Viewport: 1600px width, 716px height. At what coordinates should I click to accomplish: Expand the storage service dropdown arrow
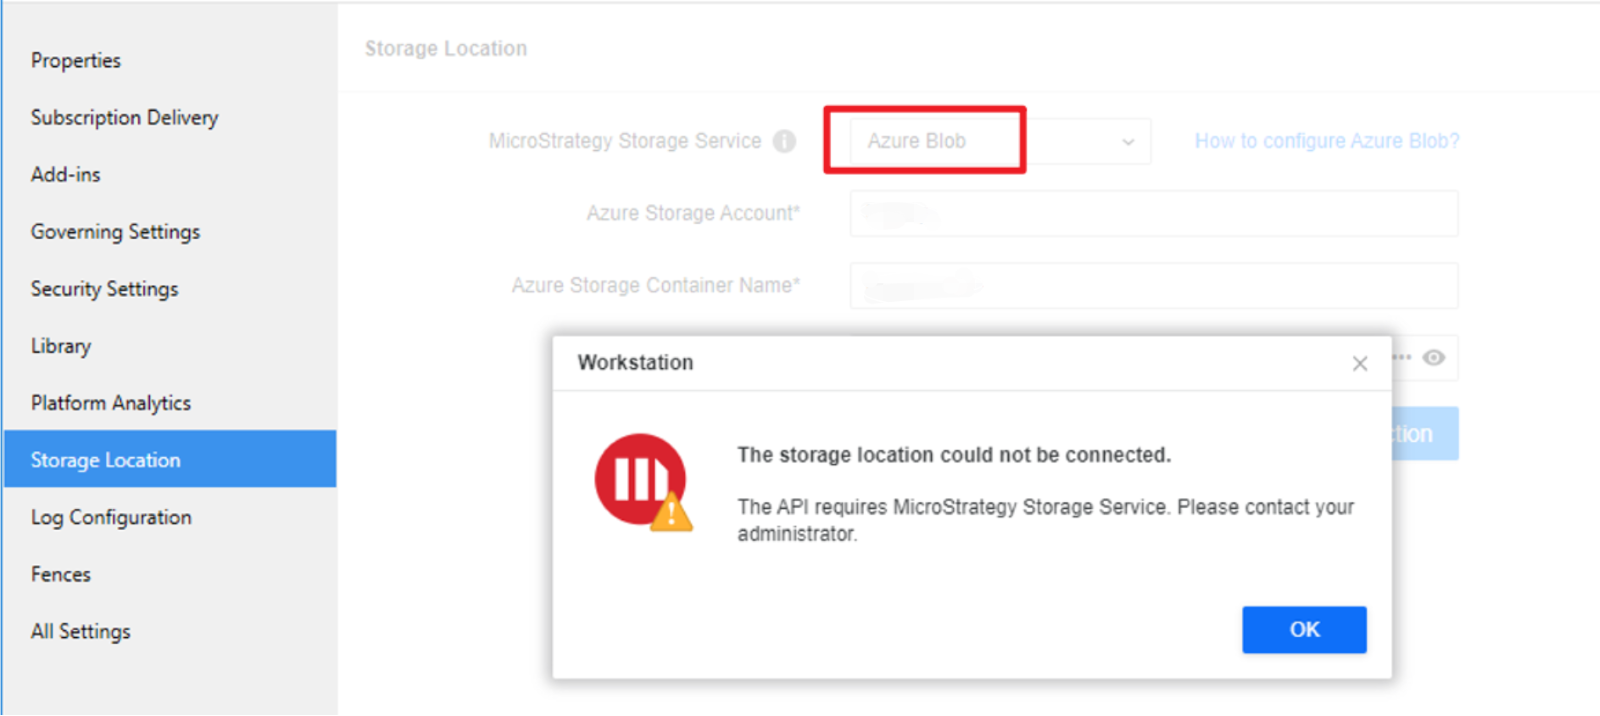pos(1128,142)
